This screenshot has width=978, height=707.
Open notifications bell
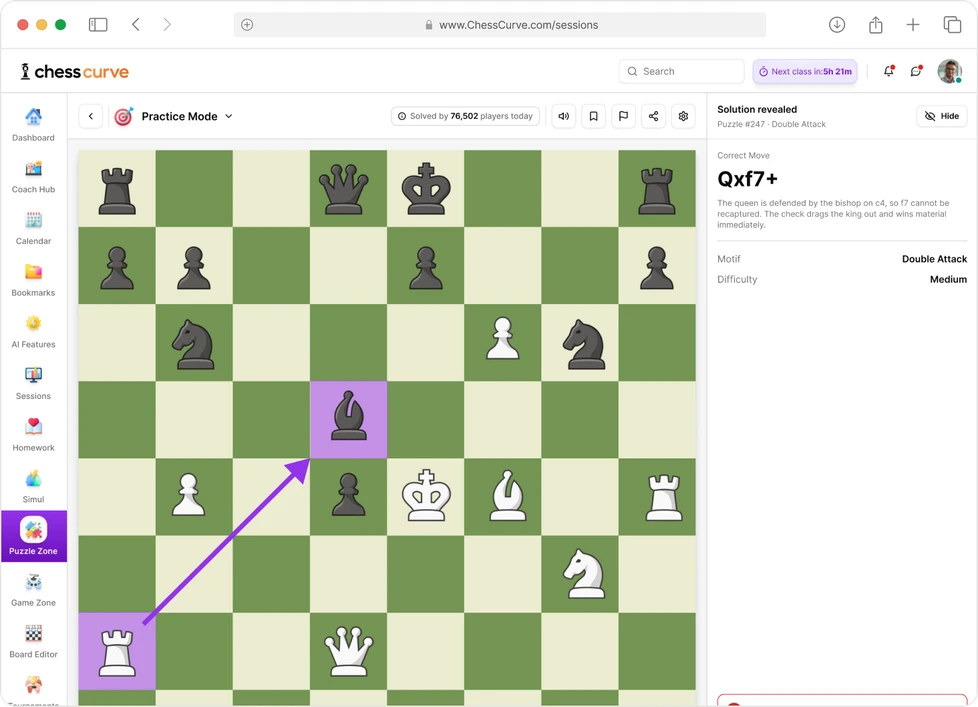pos(889,71)
